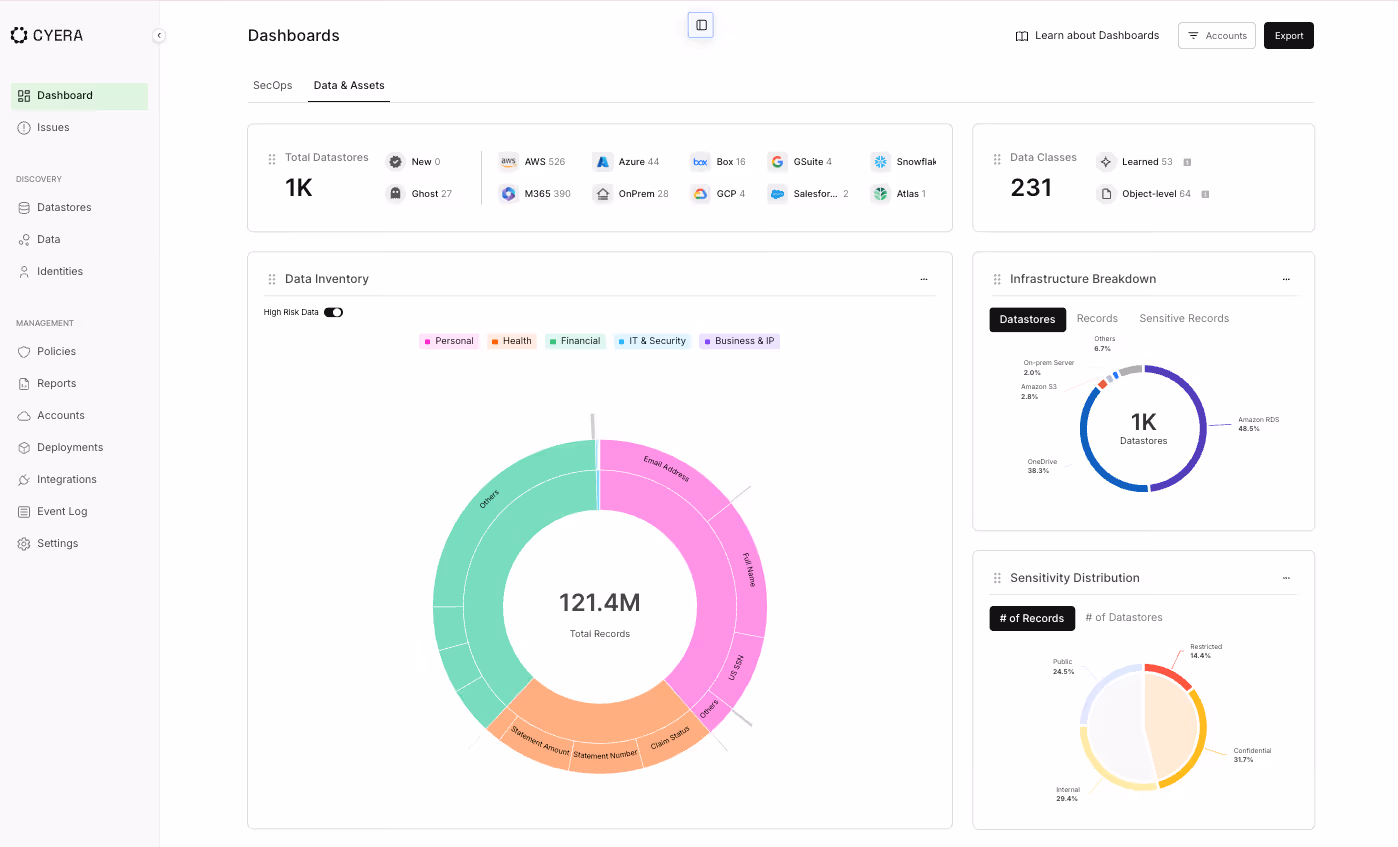Open the Infrastructure Breakdown options menu
1398x847 pixels.
(1286, 280)
